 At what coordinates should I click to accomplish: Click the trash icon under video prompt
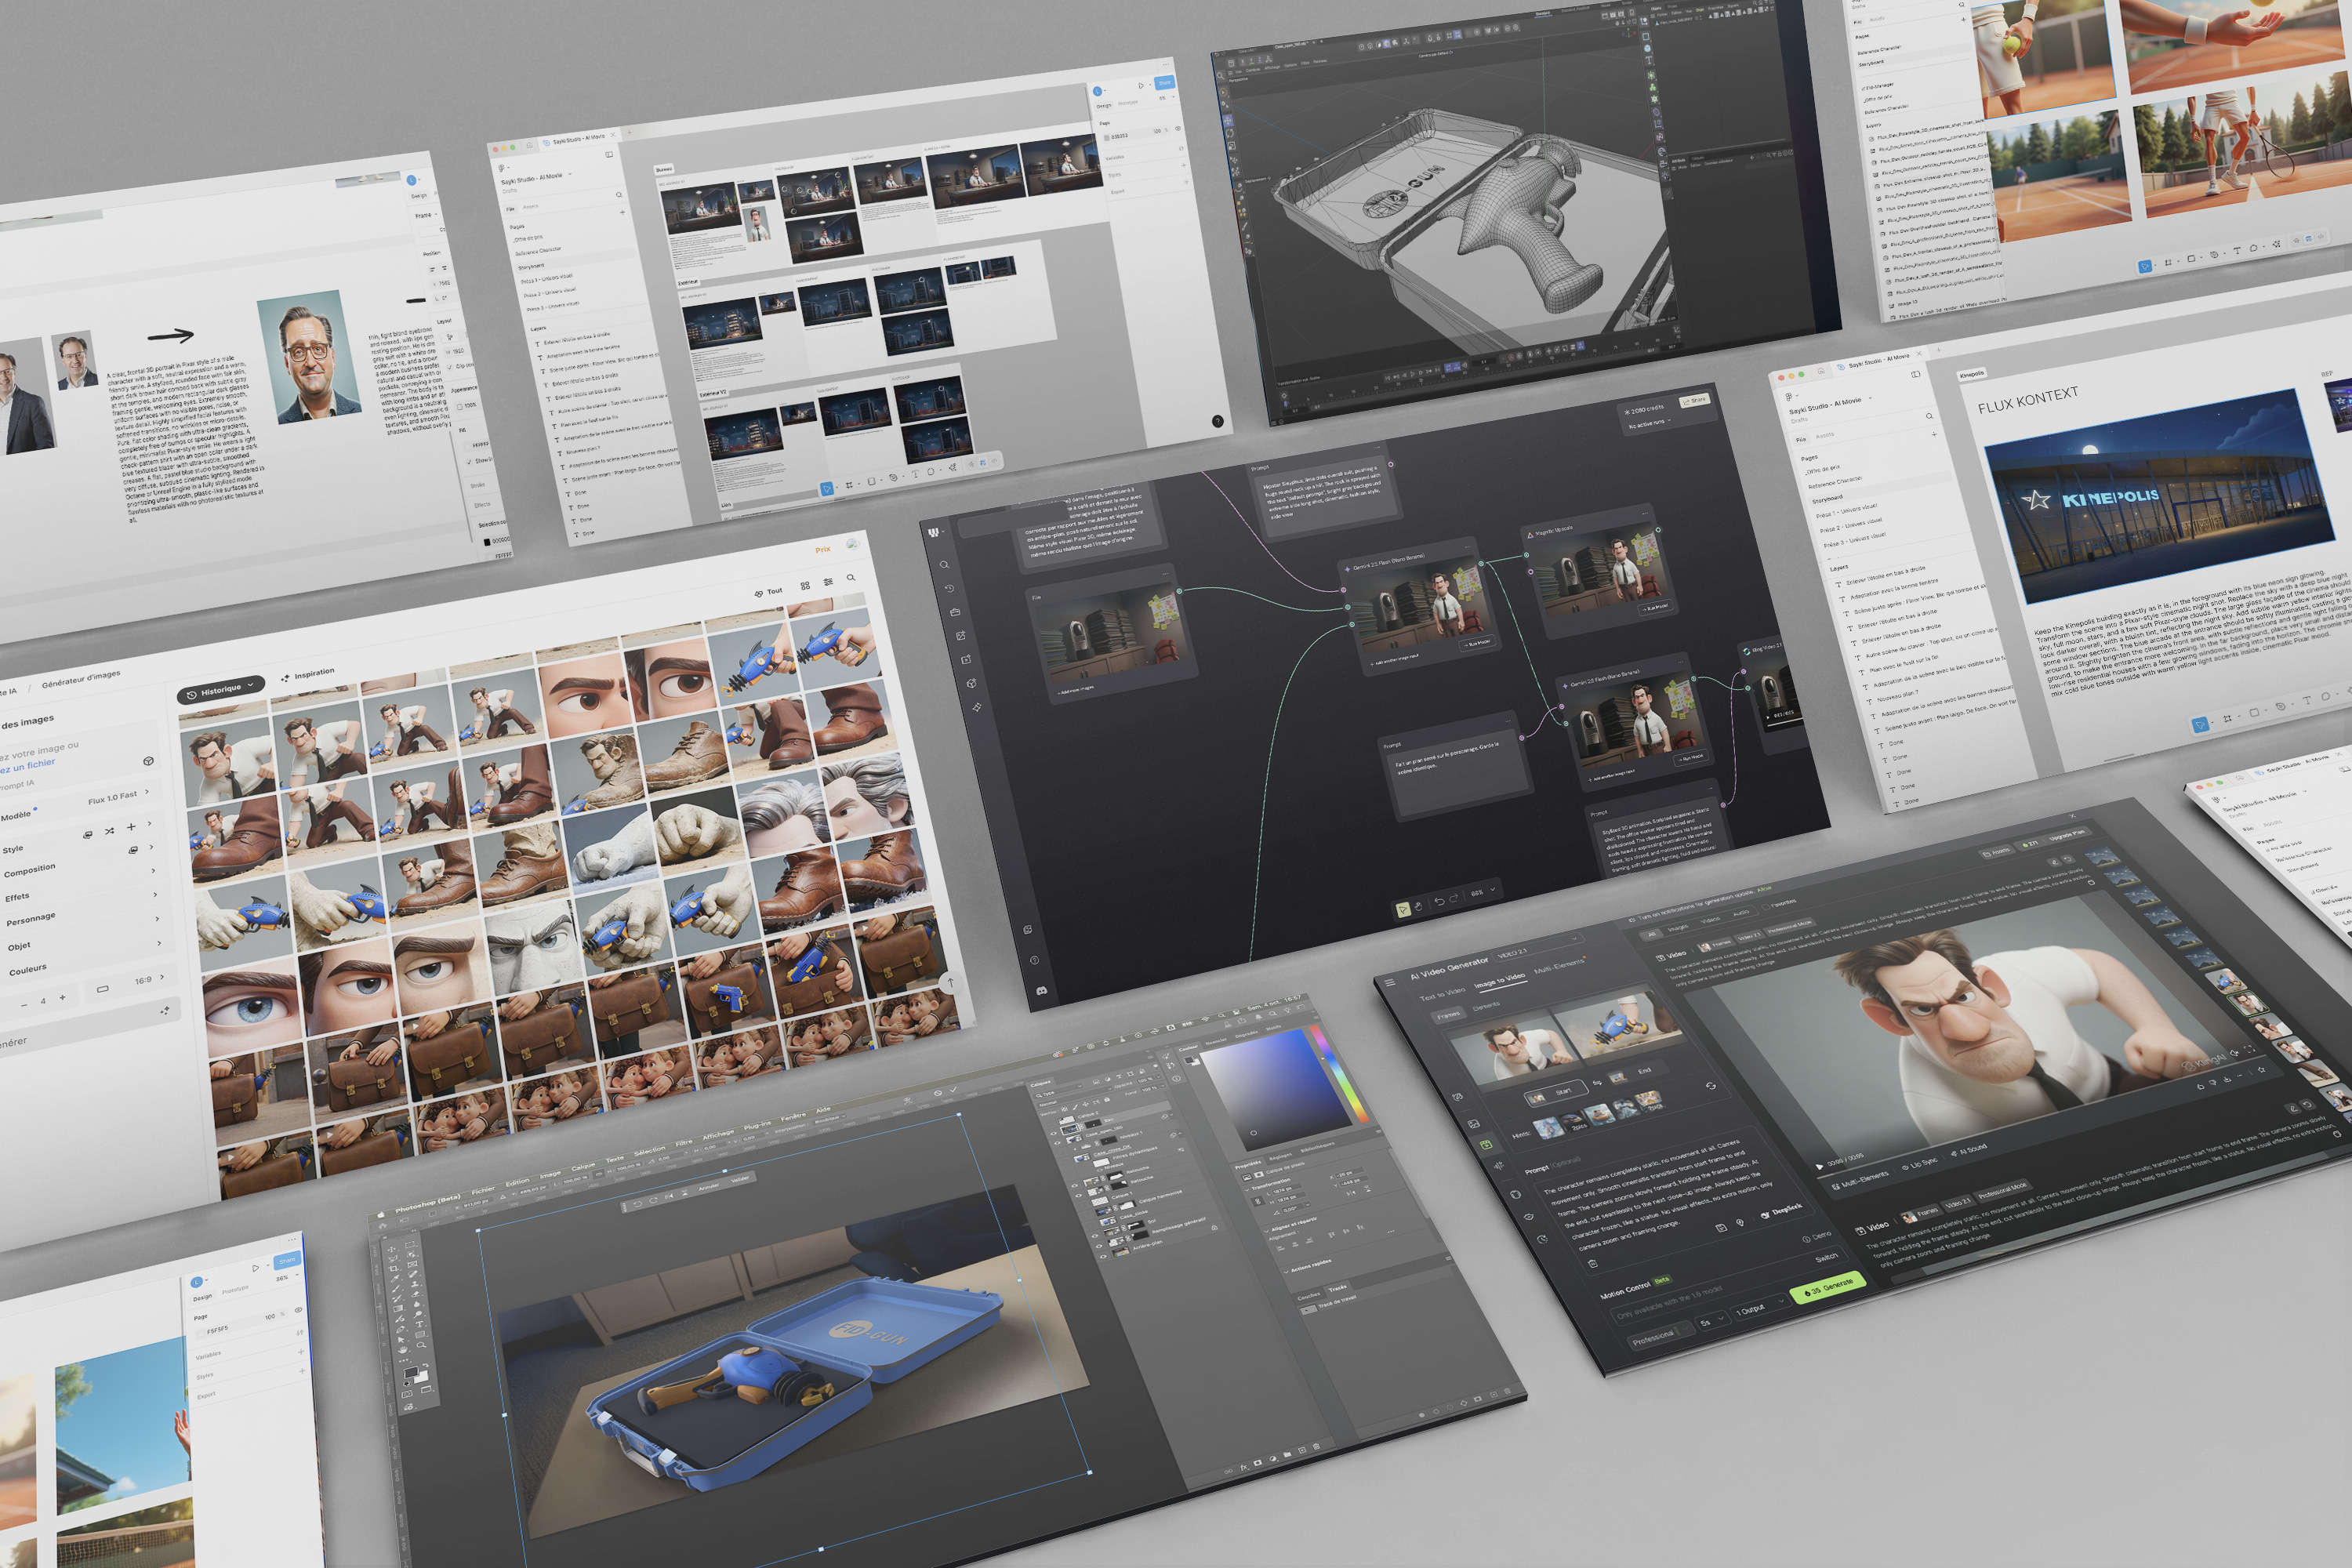coord(1593,1263)
